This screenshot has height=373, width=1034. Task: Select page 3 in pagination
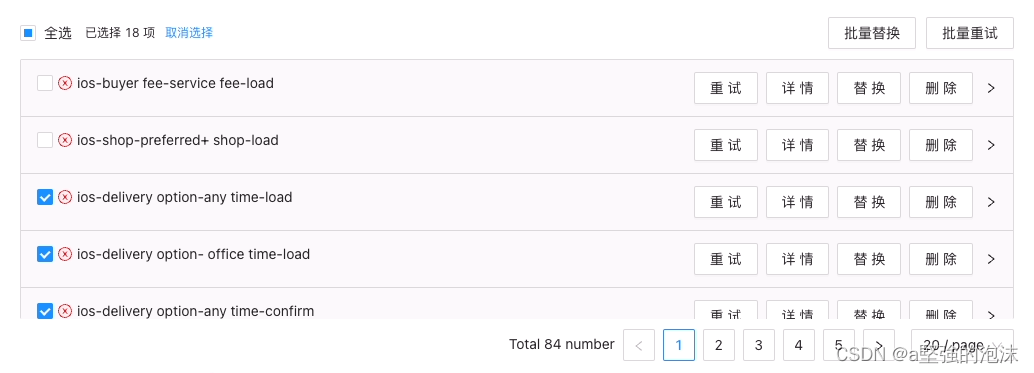759,345
